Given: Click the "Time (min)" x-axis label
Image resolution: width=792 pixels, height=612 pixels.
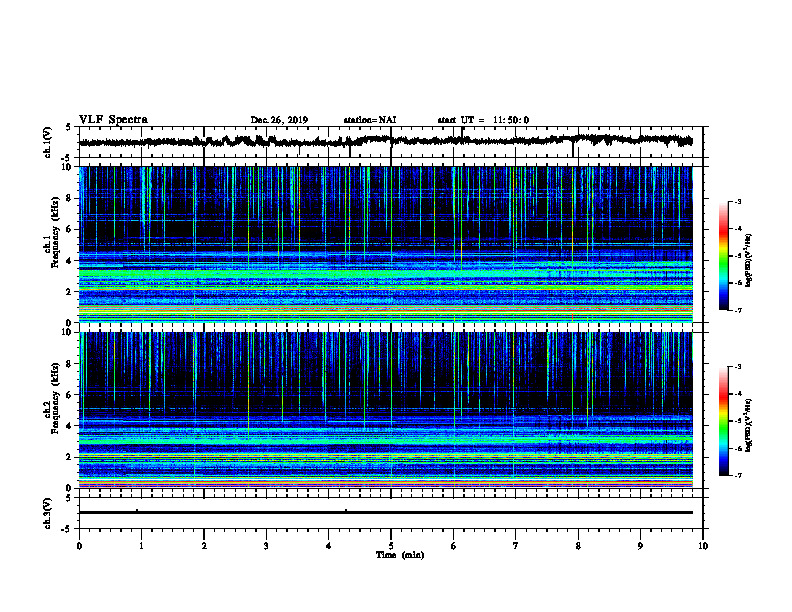Looking at the screenshot, I should pos(400,555).
